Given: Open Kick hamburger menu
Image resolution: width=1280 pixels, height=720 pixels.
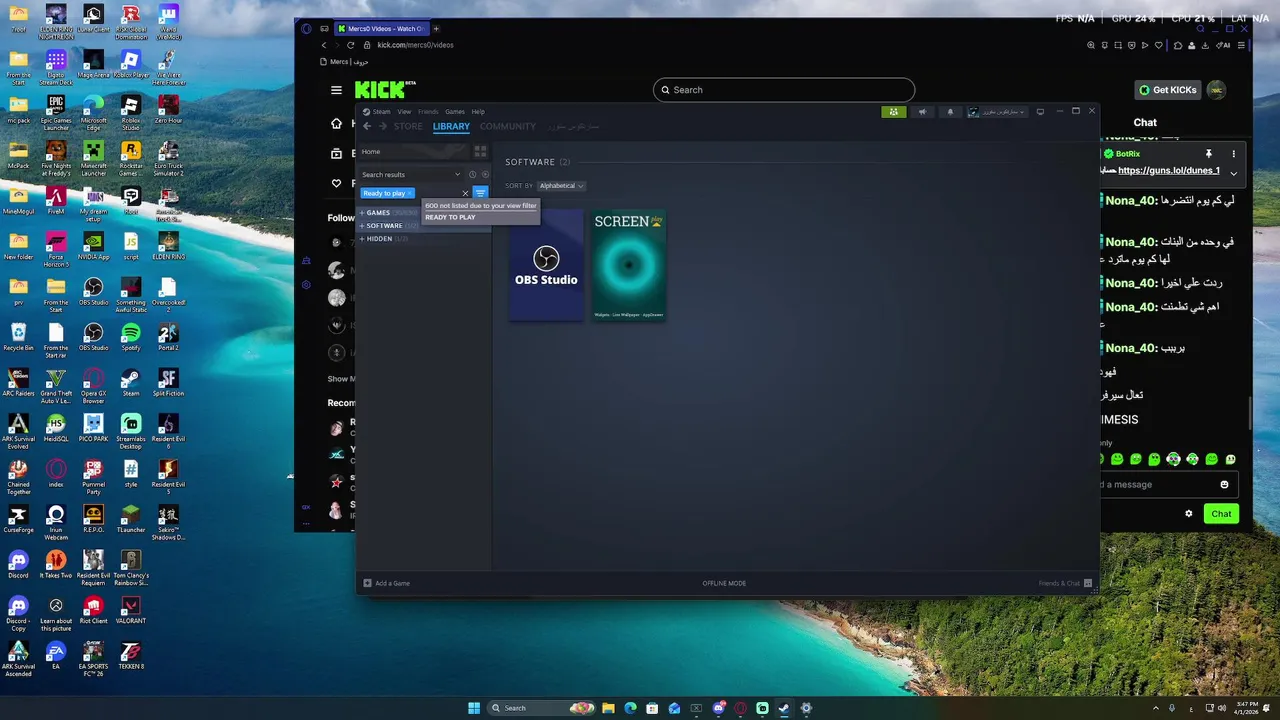Looking at the screenshot, I should point(336,90).
